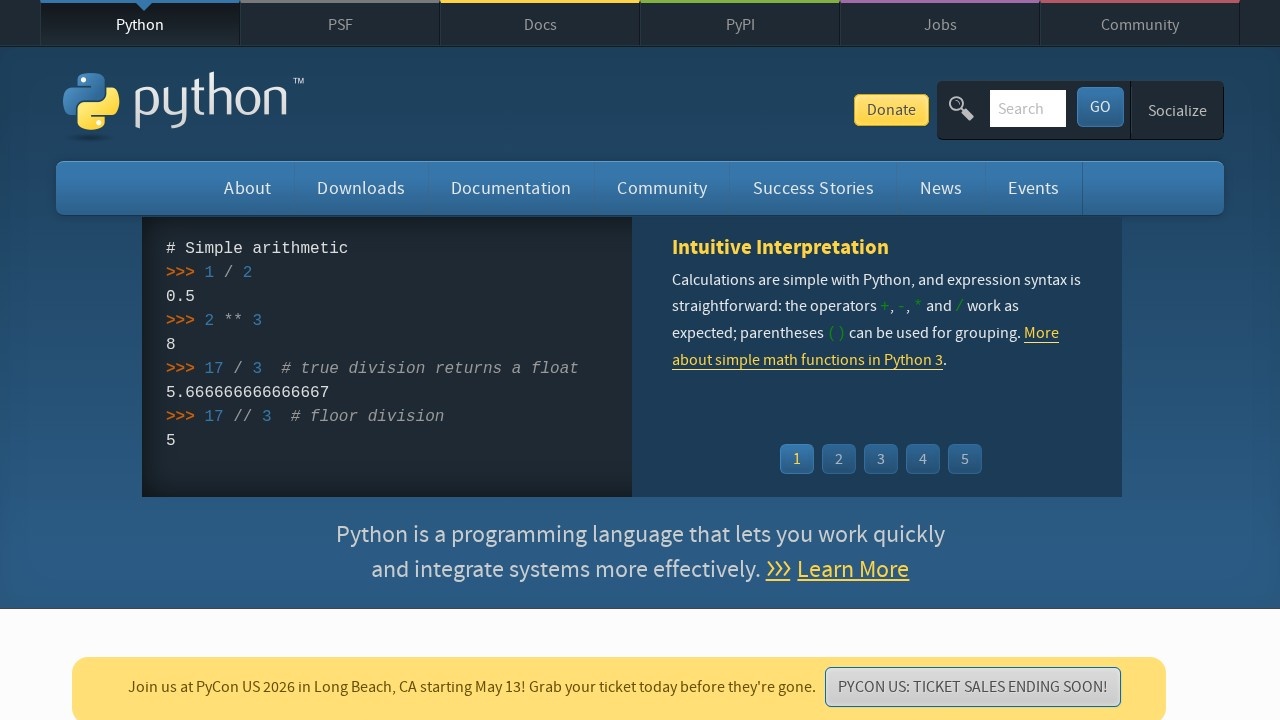1280x720 pixels.
Task: Click the magnifying glass search icon
Action: [x=961, y=109]
